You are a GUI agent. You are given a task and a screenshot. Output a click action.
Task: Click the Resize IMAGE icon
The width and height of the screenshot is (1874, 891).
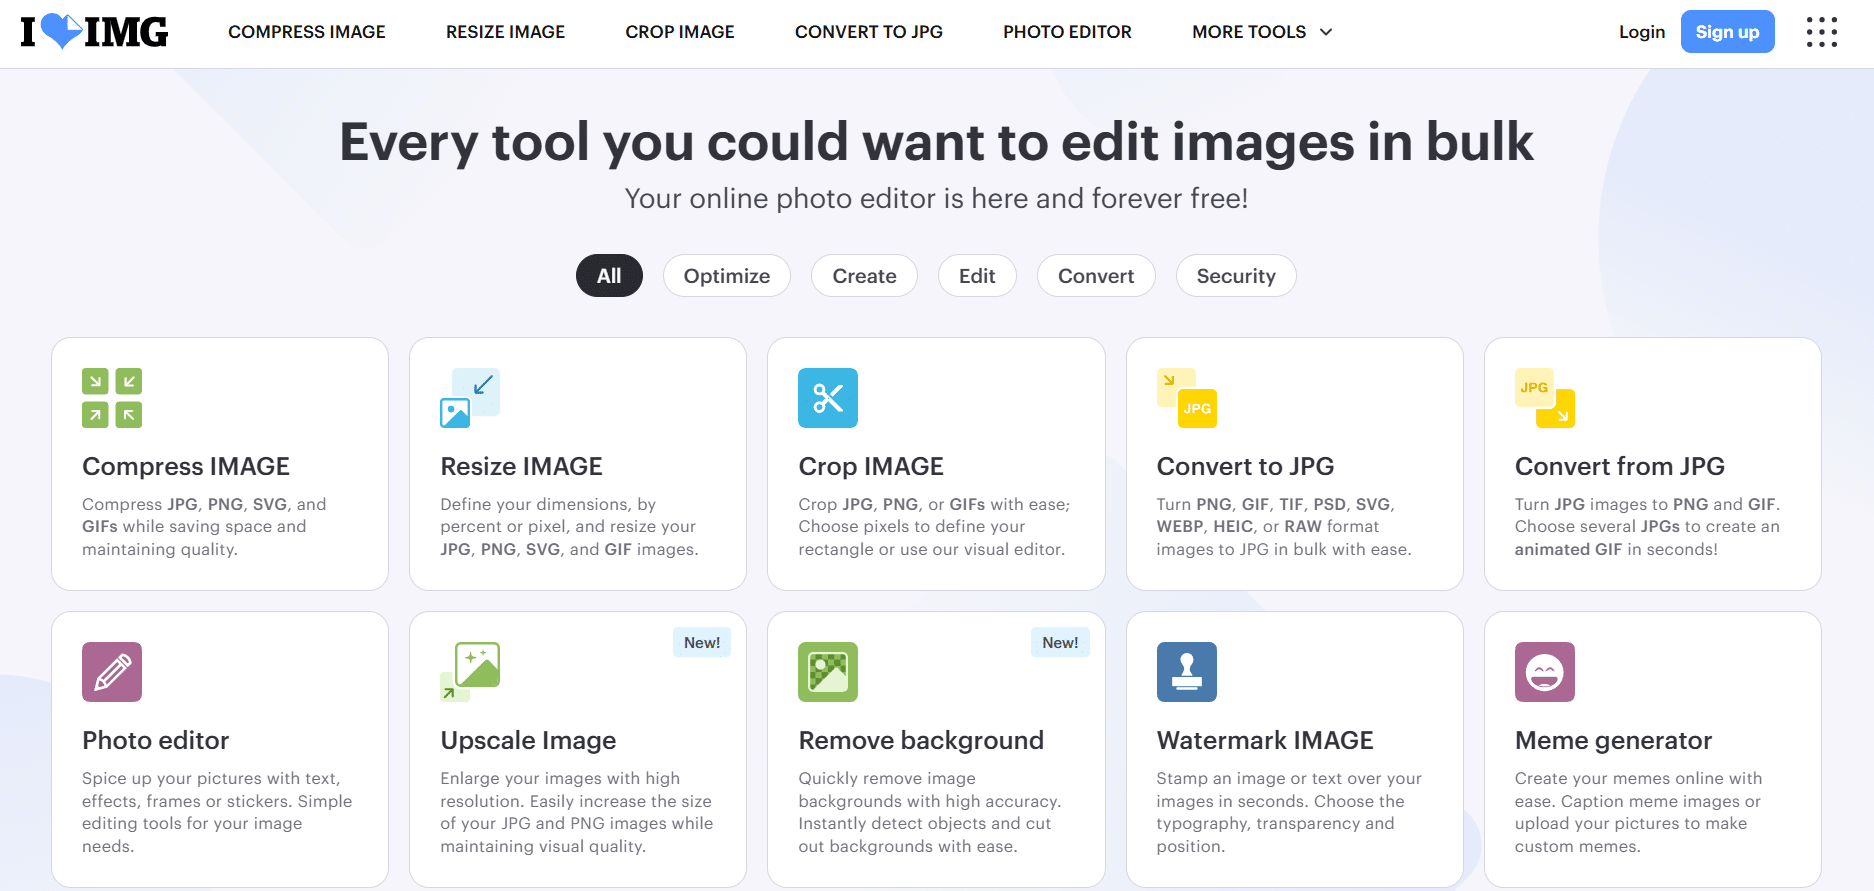[x=470, y=398]
